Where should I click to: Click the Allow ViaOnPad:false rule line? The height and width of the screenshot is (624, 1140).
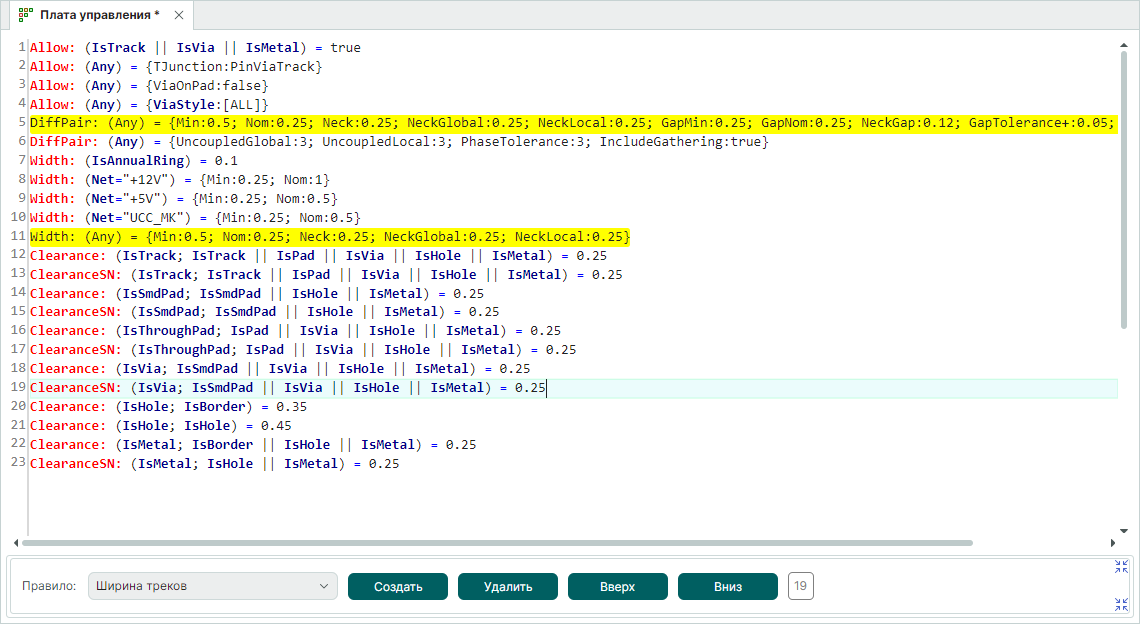tap(150, 85)
